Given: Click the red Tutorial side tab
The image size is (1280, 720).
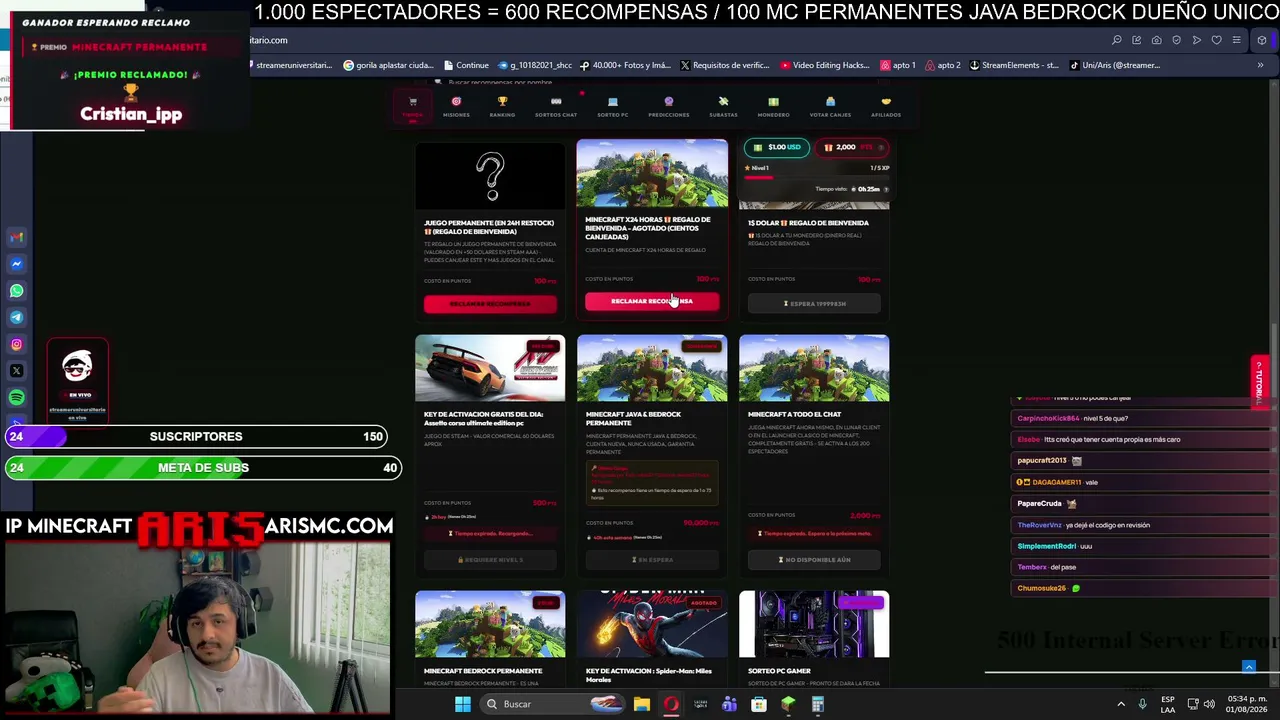Looking at the screenshot, I should coord(1259,381).
